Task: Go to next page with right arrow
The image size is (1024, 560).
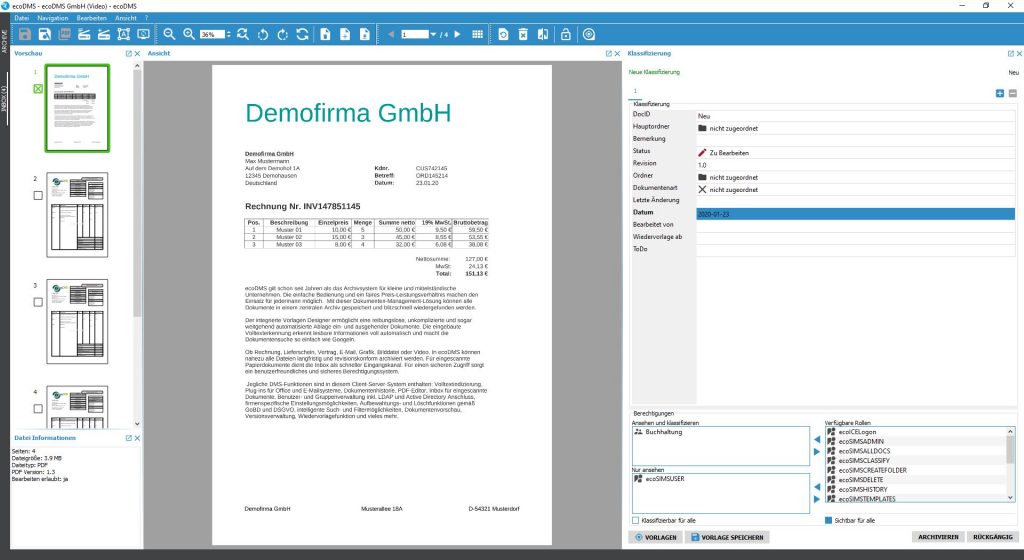Action: pyautogui.click(x=457, y=34)
